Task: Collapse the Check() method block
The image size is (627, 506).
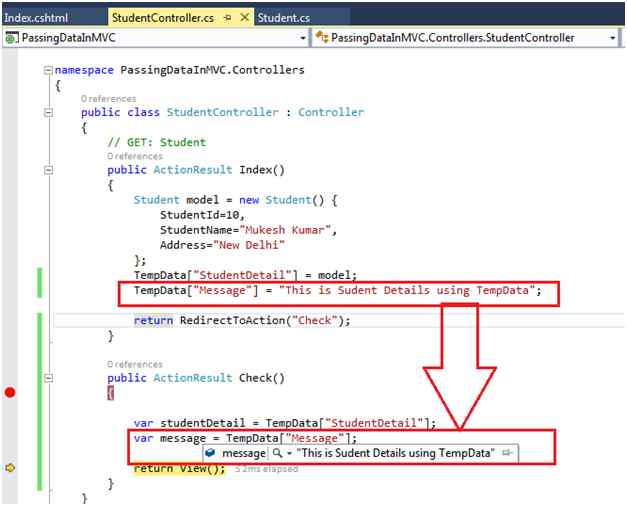Action: (48, 378)
